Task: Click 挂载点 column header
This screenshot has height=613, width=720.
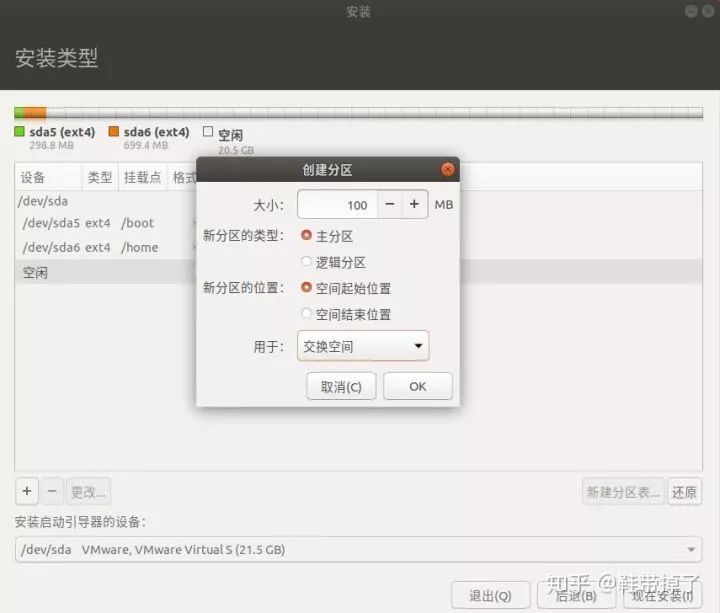Action: click(143, 177)
